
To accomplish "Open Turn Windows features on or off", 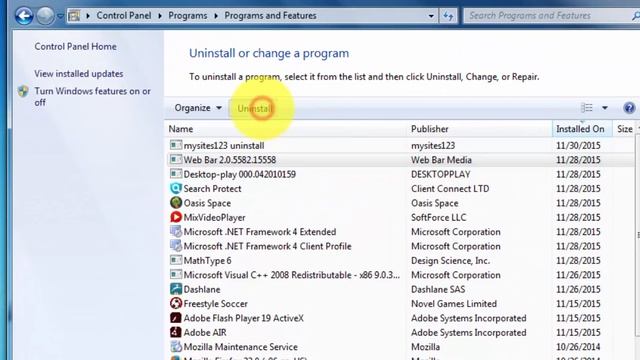I will click(93, 97).
